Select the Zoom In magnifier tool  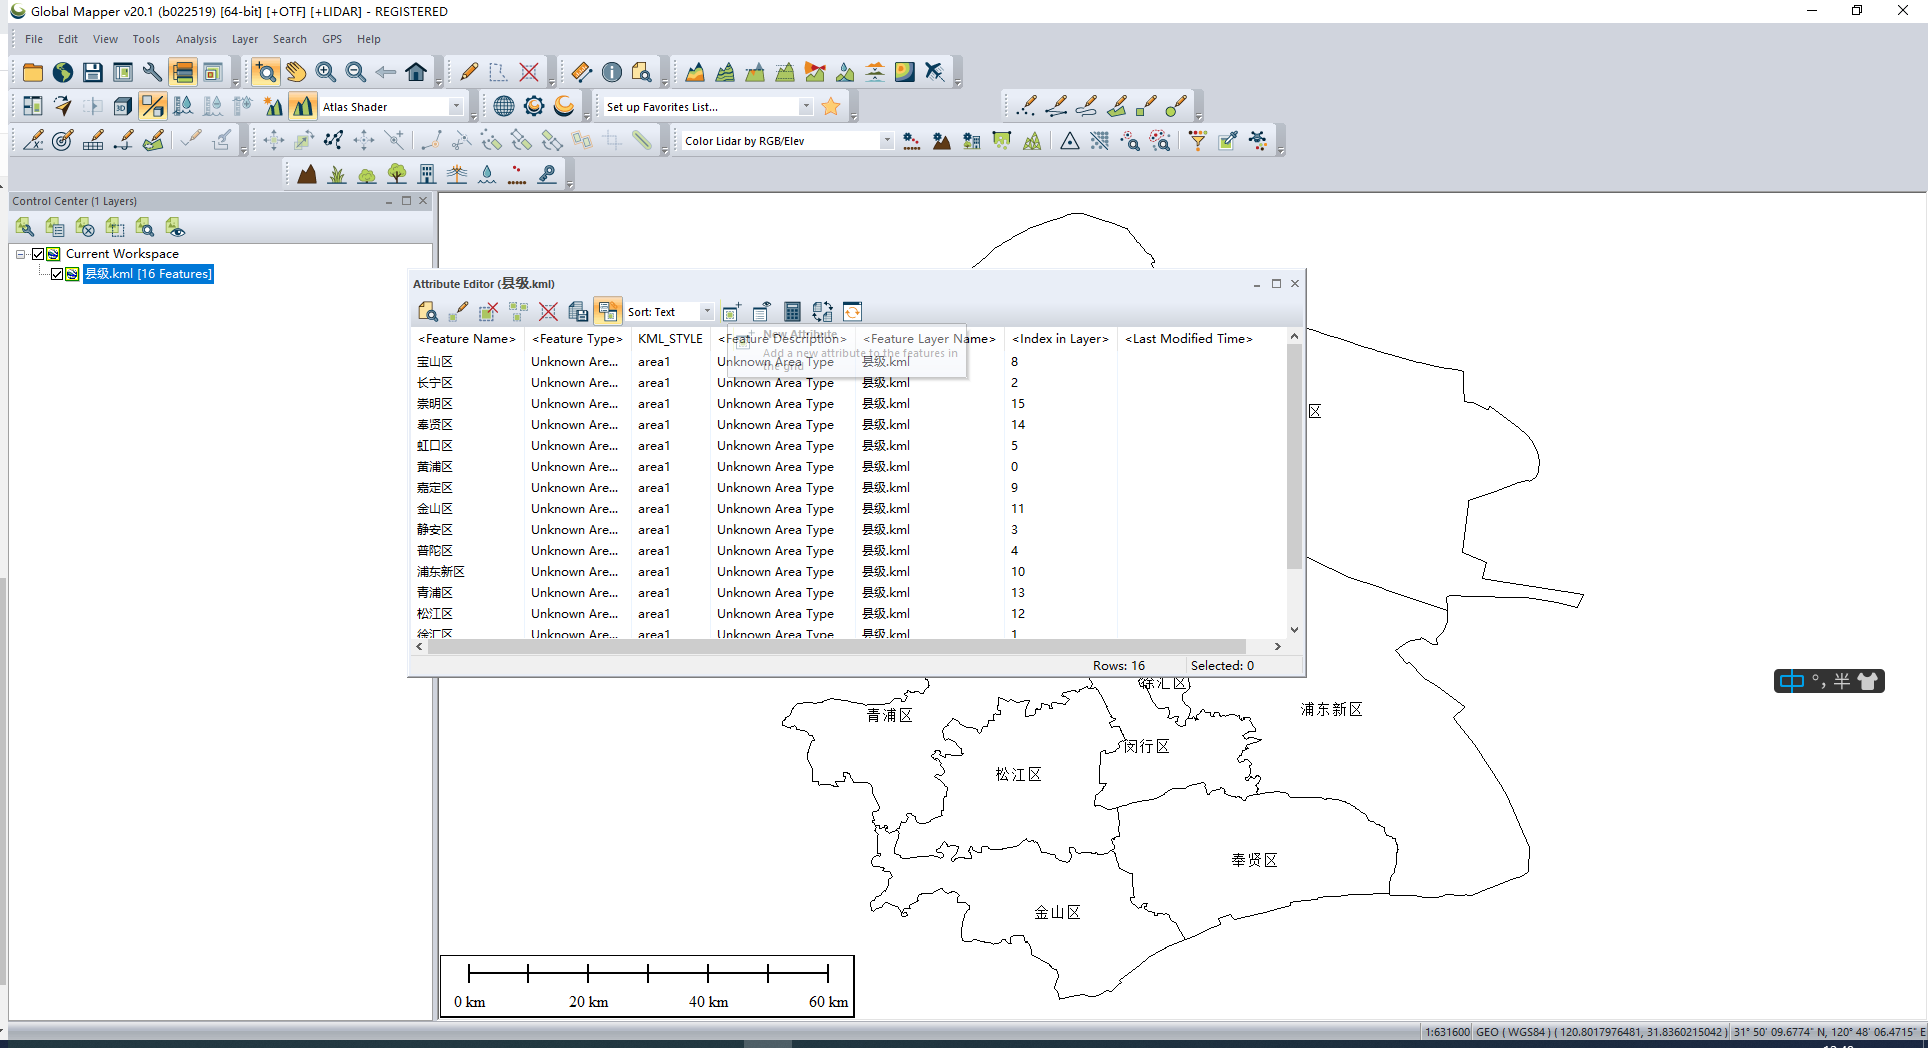325,72
